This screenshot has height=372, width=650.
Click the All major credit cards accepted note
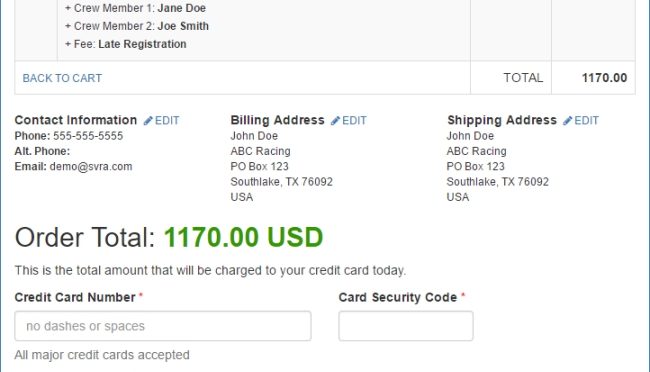tap(102, 355)
